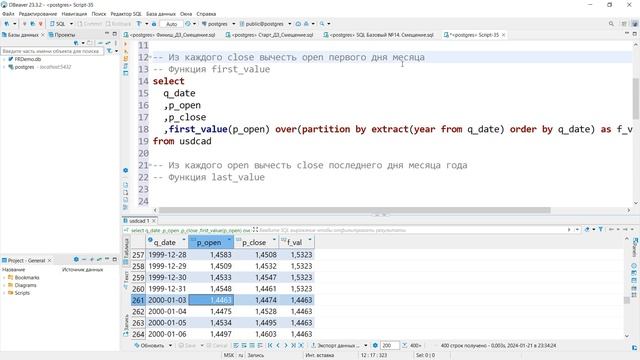
Task: Expand the FRDemo.db tree node
Action: tap(4, 59)
